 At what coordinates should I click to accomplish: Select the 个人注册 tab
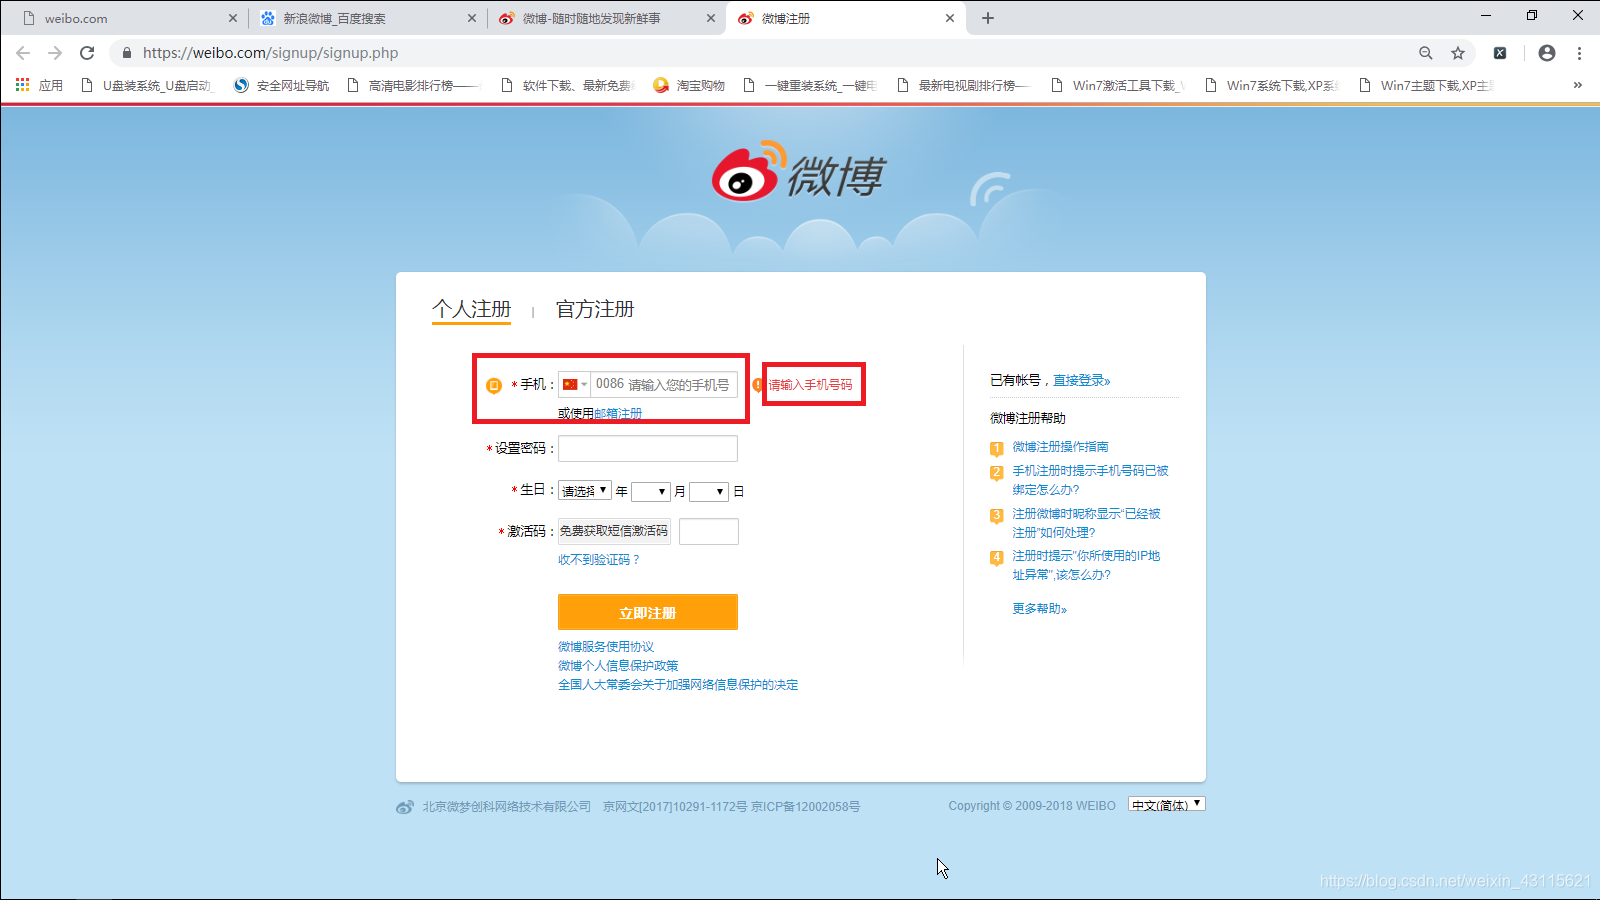point(471,309)
